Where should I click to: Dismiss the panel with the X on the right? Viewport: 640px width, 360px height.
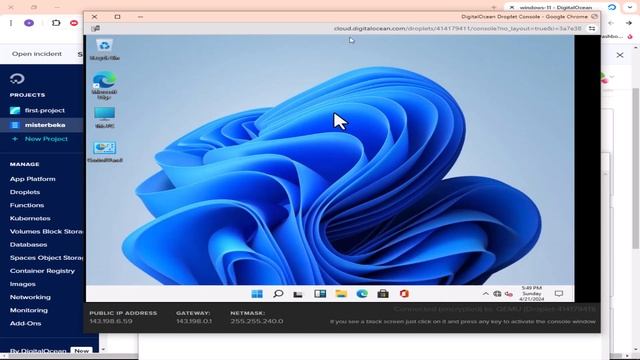pos(620,55)
